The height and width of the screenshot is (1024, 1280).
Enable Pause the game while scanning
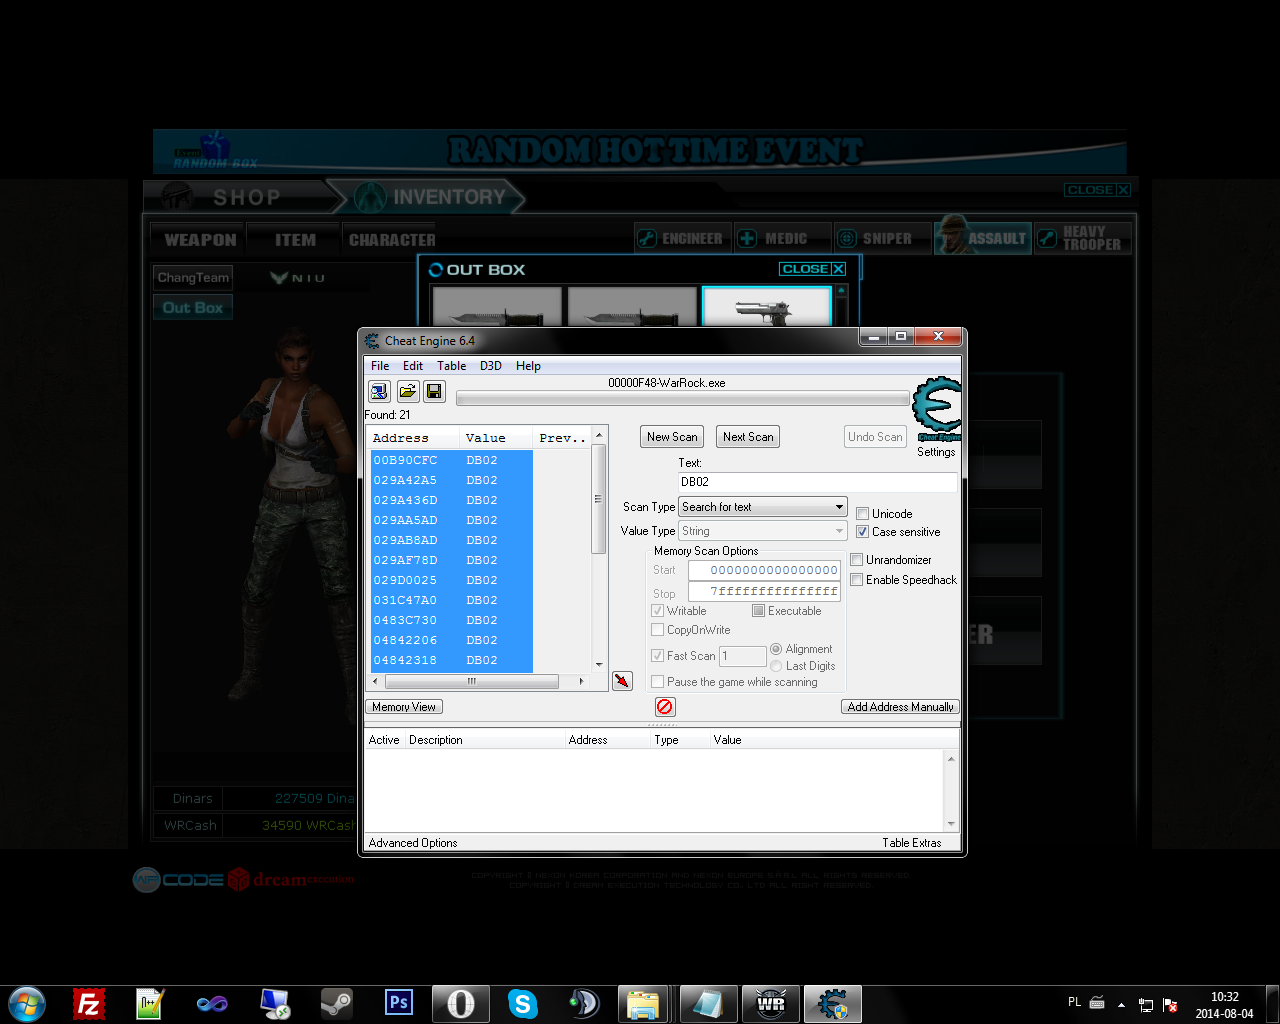pos(657,682)
